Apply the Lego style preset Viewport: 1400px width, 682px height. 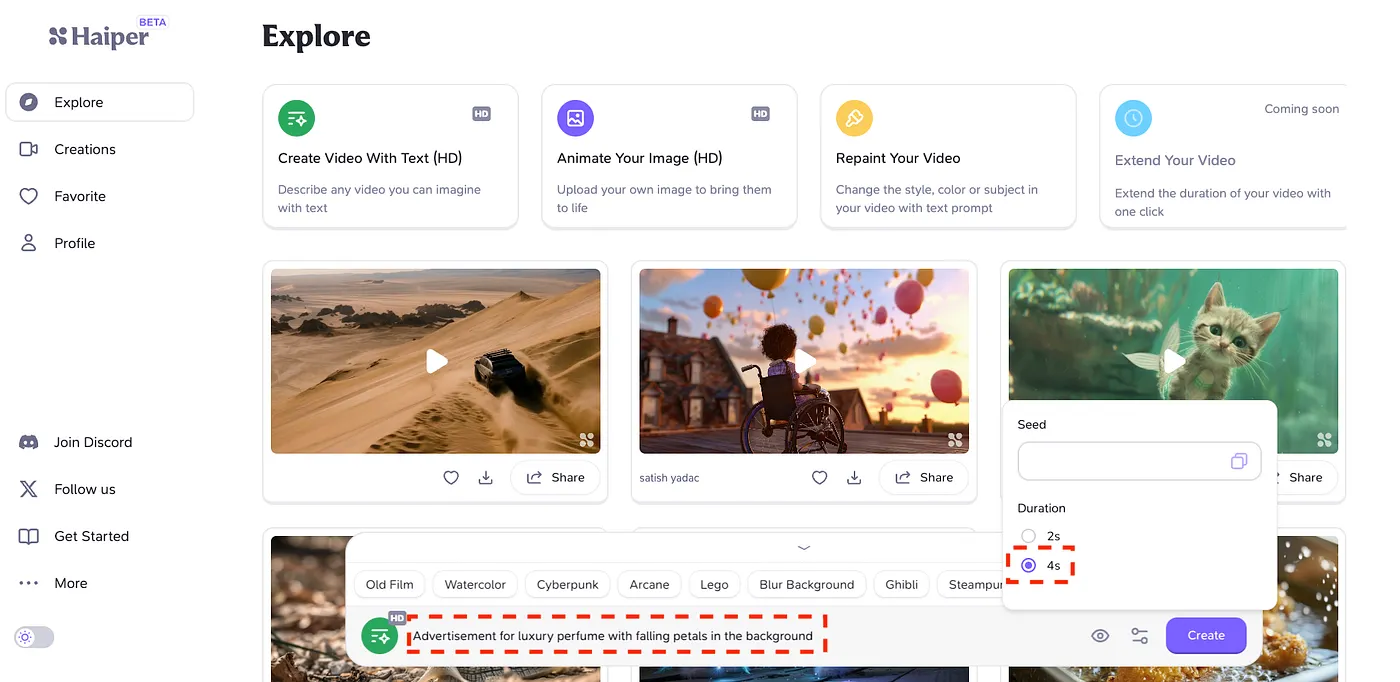click(714, 584)
